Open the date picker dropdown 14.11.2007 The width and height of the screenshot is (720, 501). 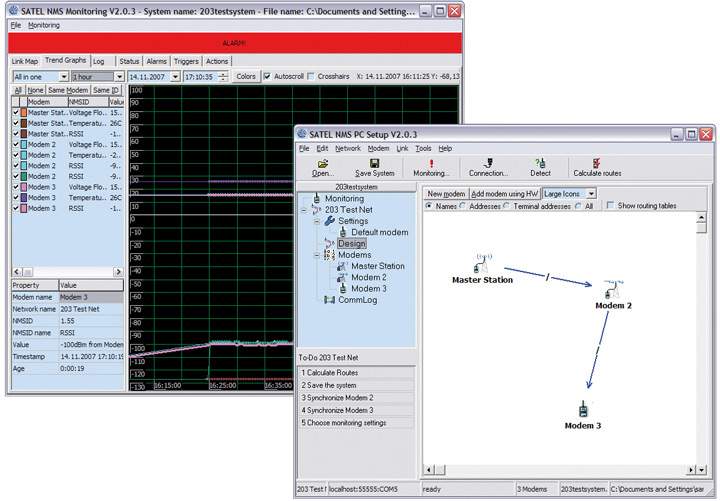(175, 77)
